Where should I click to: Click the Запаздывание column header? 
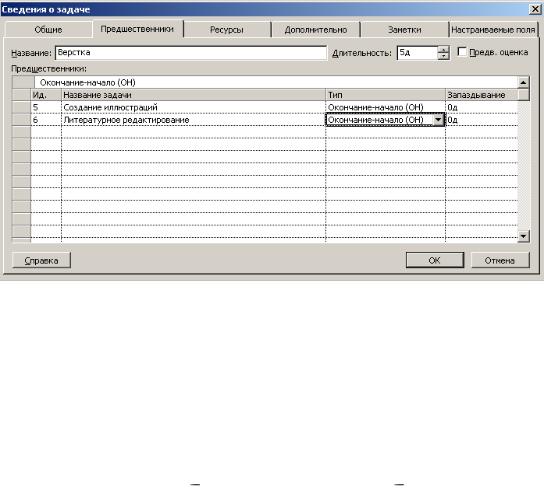pos(482,95)
